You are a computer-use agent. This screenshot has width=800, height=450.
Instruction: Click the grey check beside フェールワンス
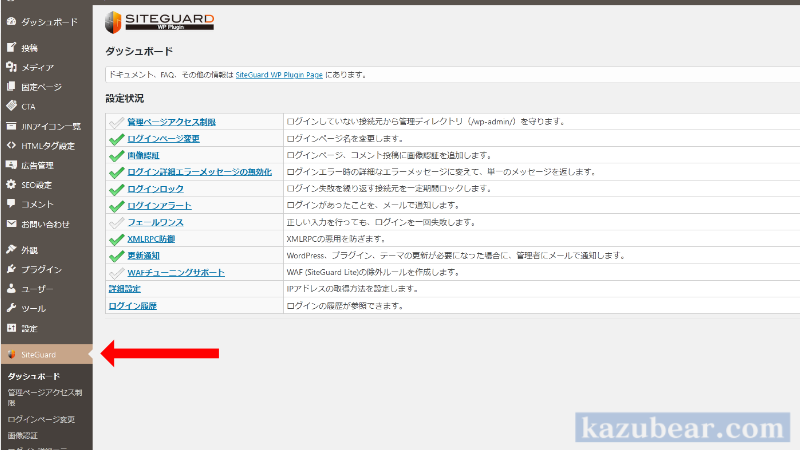pyautogui.click(x=117, y=222)
